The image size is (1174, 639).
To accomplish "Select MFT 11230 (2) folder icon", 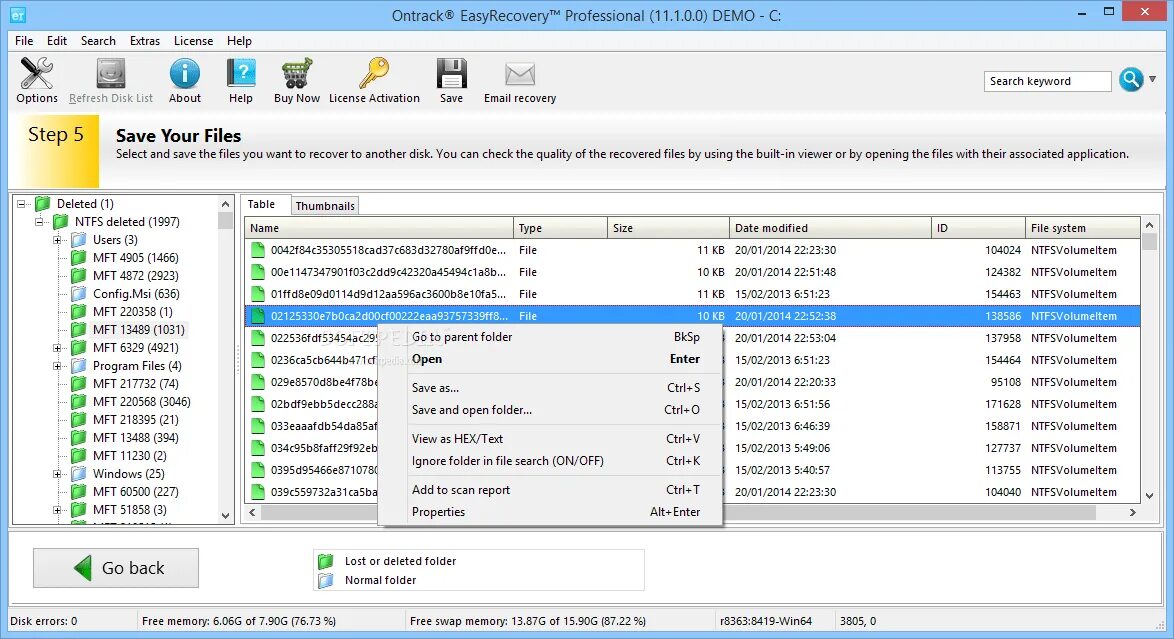I will [x=79, y=455].
